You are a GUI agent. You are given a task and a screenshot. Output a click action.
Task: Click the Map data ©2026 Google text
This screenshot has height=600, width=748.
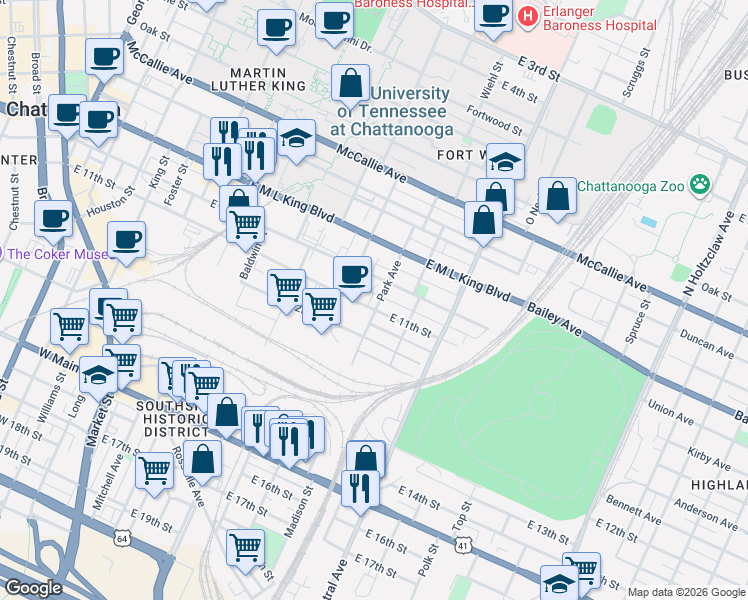point(686,592)
